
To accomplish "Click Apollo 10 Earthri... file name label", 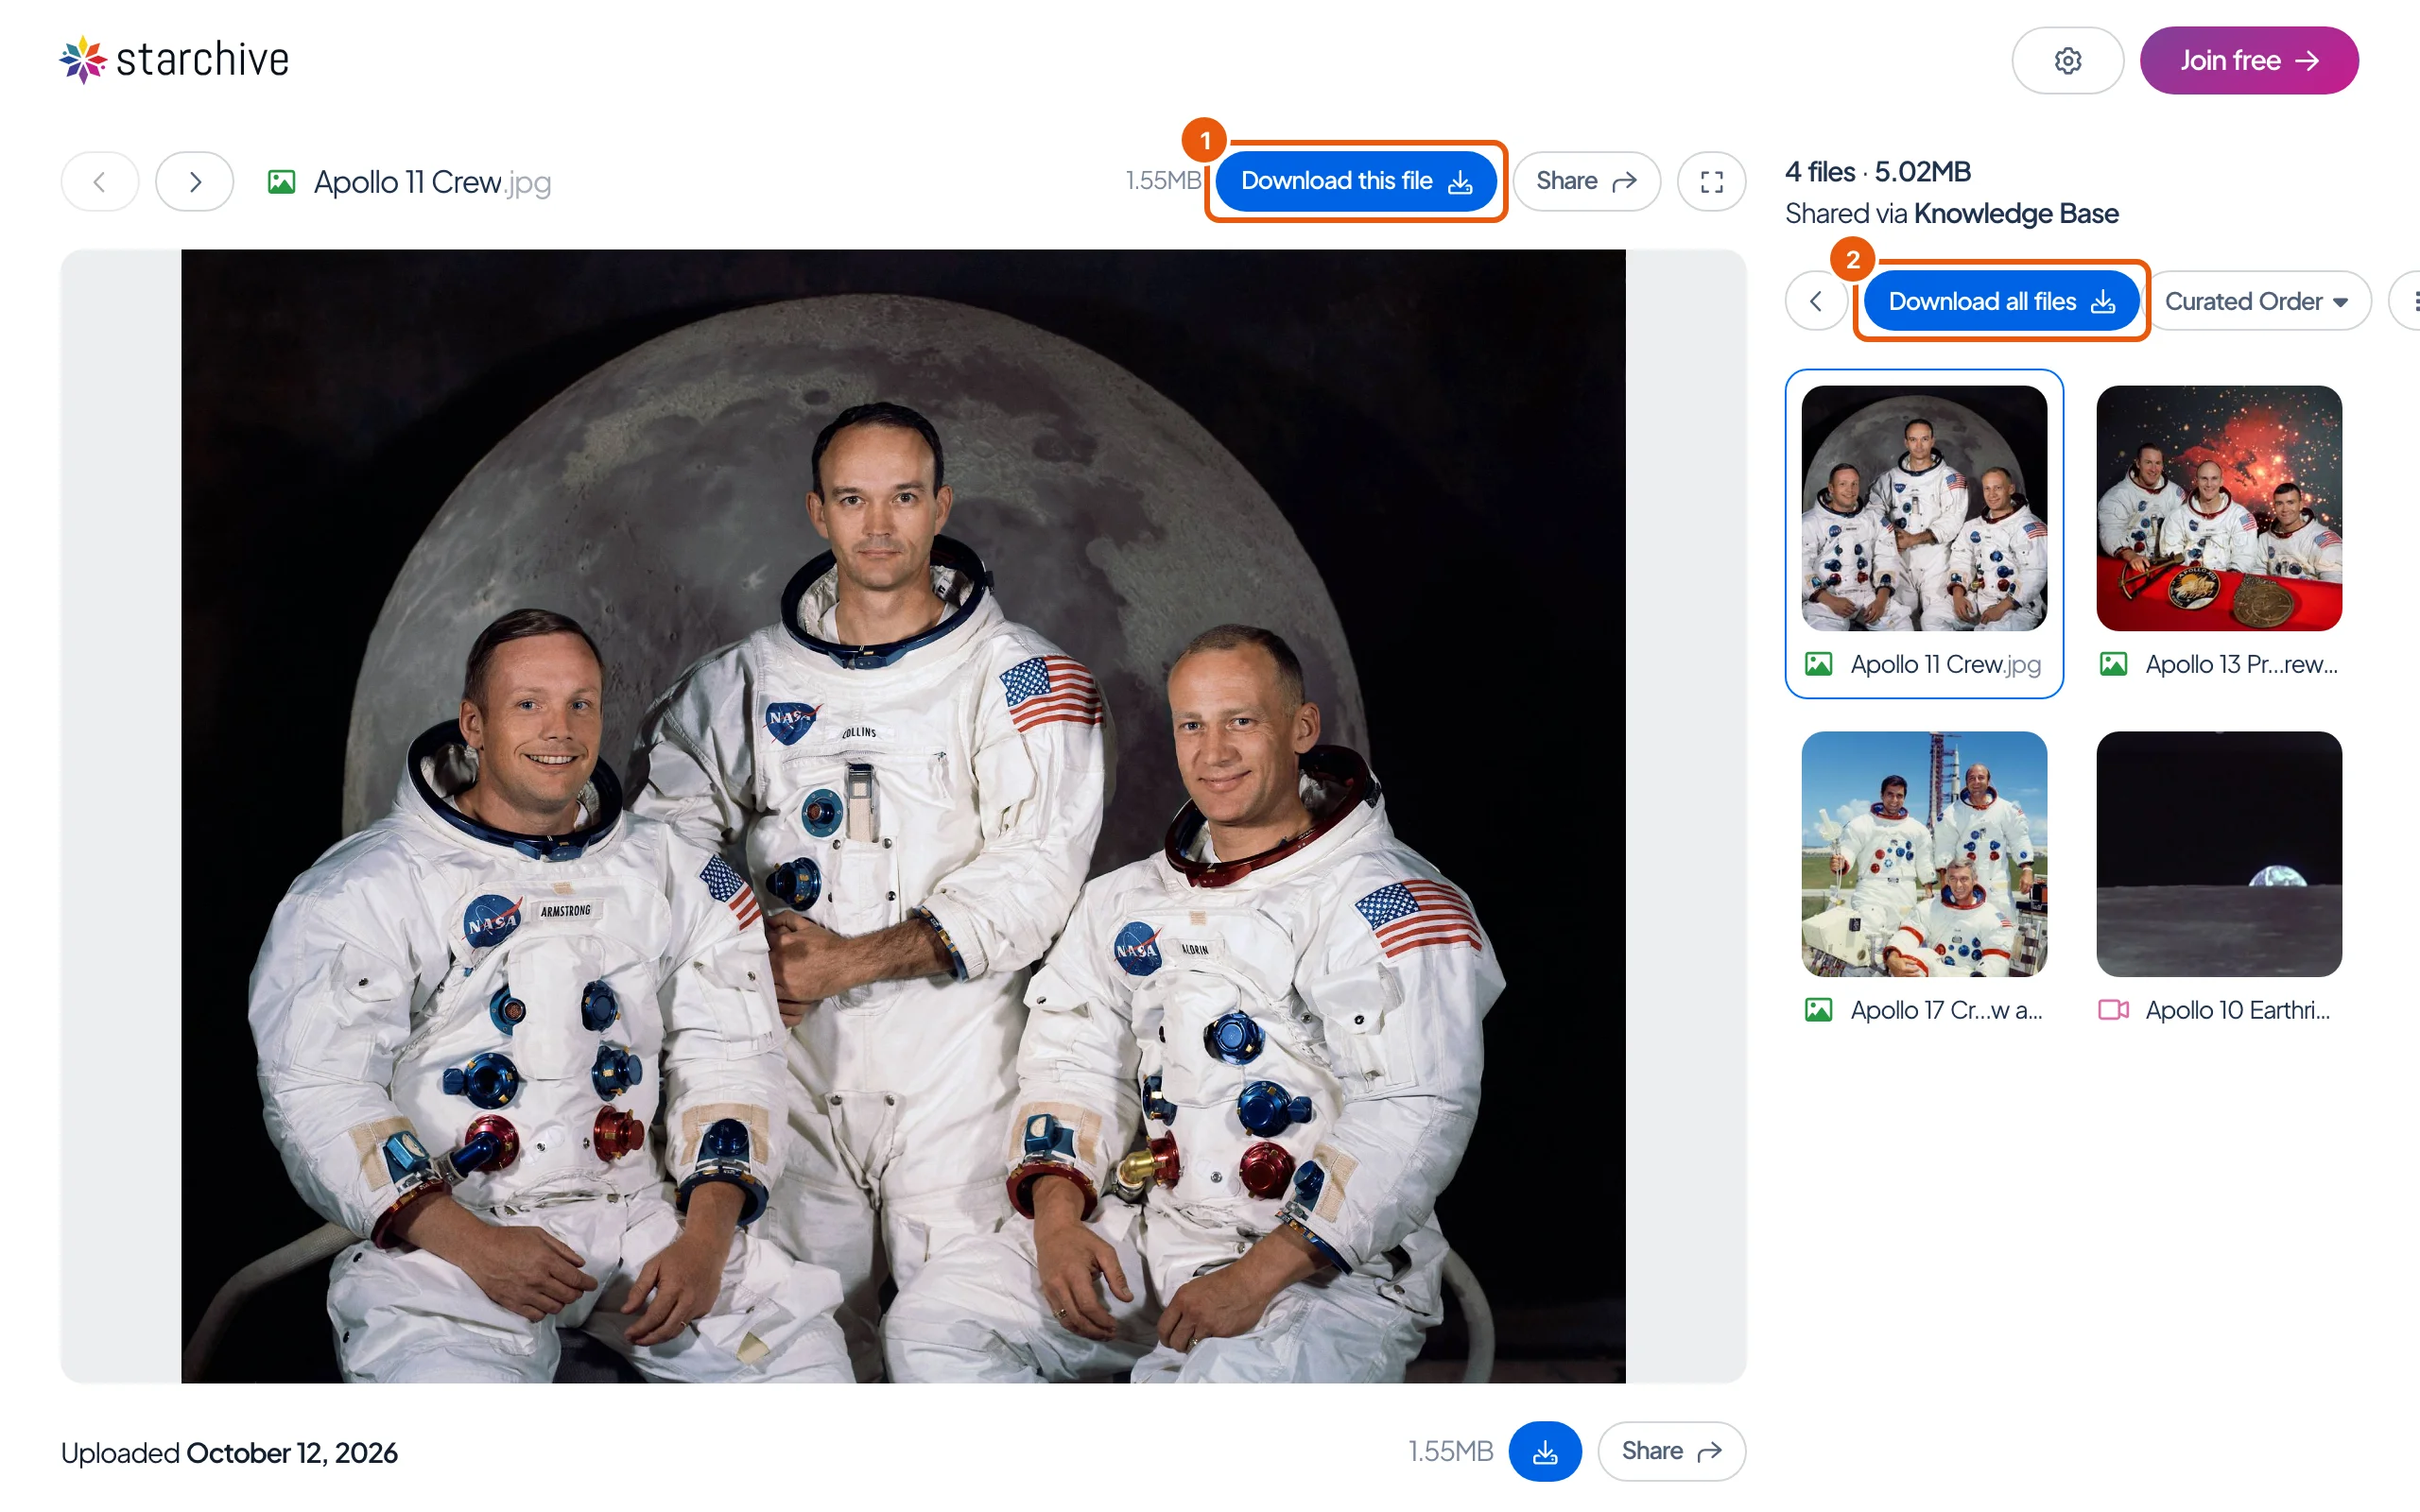I will click(x=2238, y=1010).
